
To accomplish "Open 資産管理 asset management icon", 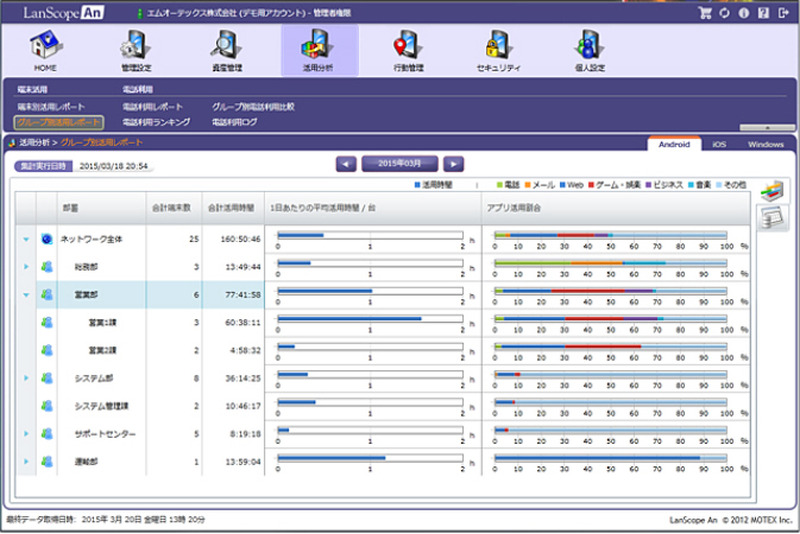I will point(227,48).
